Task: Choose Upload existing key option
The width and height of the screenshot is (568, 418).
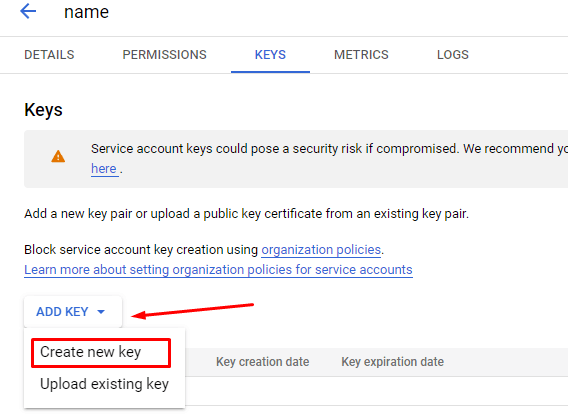Action: coord(104,384)
